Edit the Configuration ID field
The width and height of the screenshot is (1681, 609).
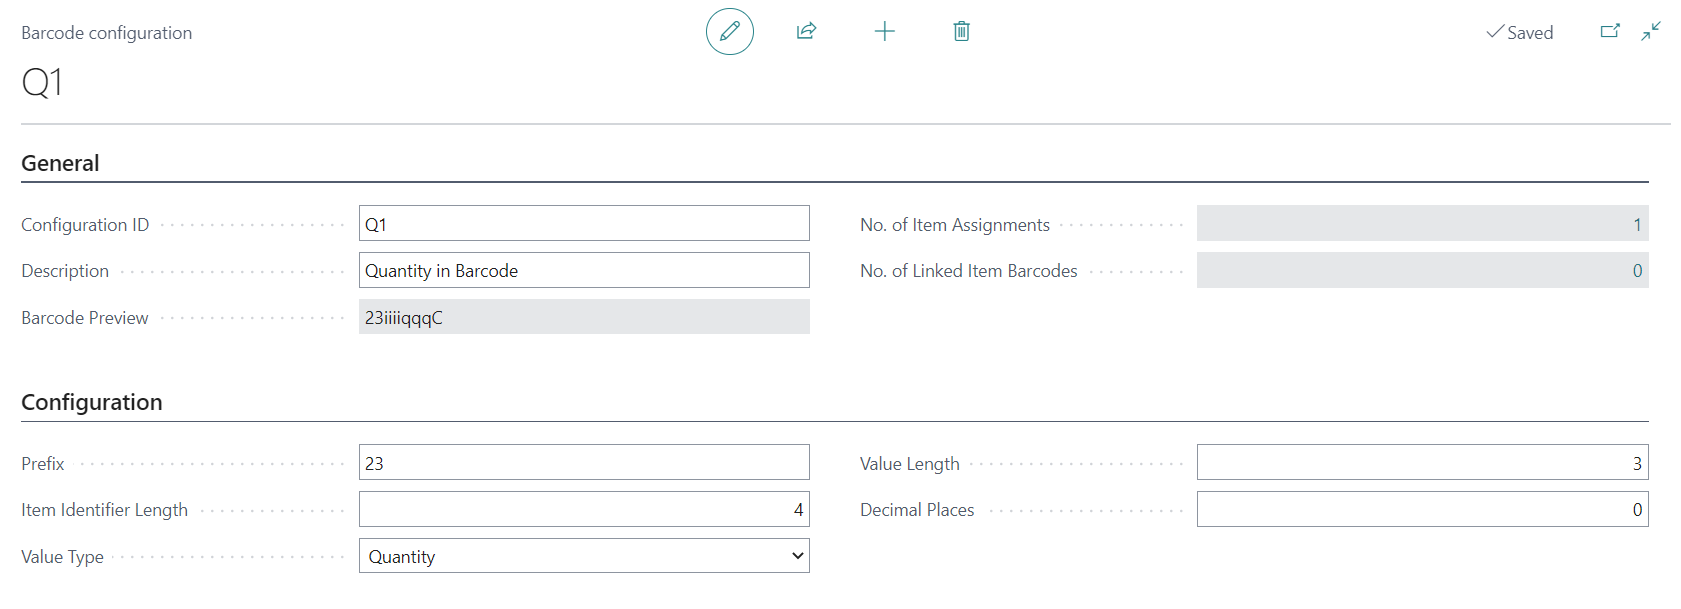pos(584,223)
